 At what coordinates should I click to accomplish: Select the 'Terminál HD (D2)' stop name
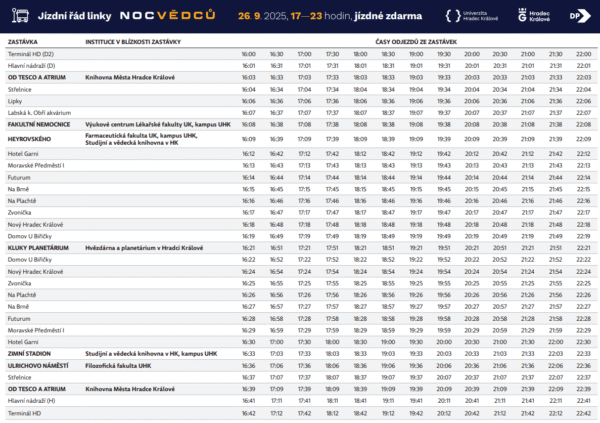pyautogui.click(x=31, y=54)
